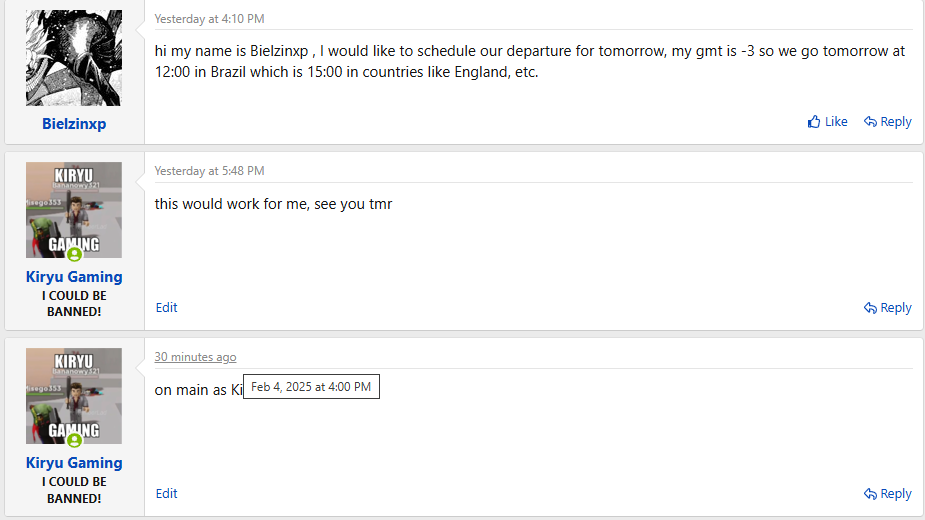Reply to the 'on main as Ki' post
925x520 pixels.
[888, 493]
